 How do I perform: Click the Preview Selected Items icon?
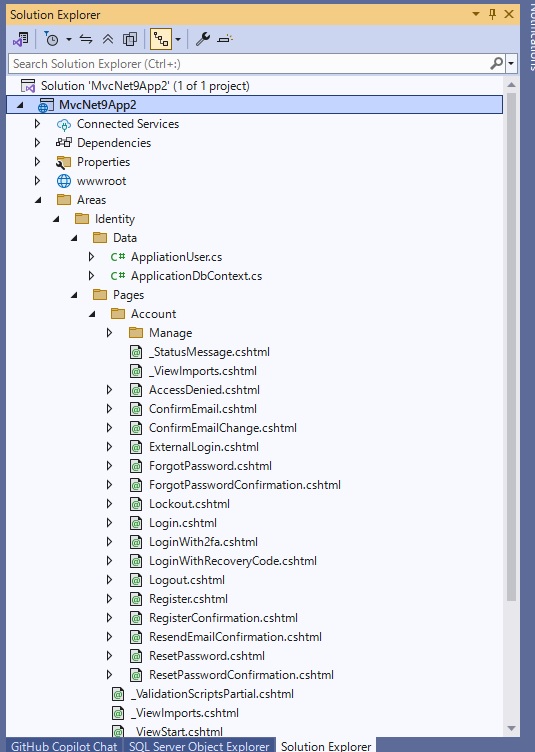(x=224, y=39)
